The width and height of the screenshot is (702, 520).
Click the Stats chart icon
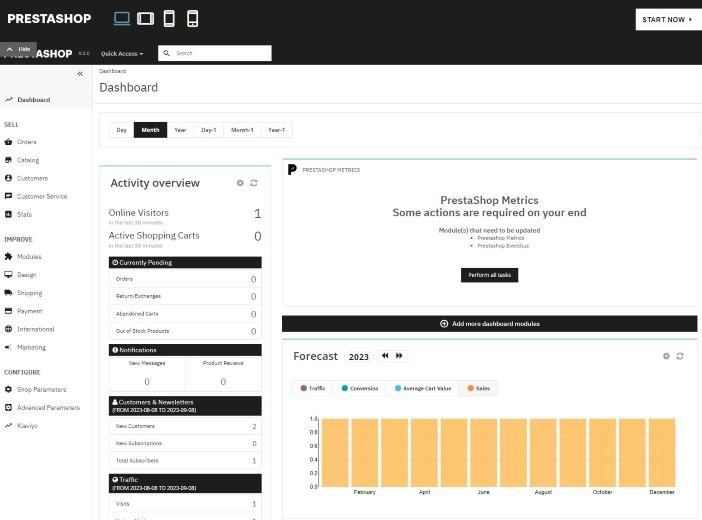point(8,214)
